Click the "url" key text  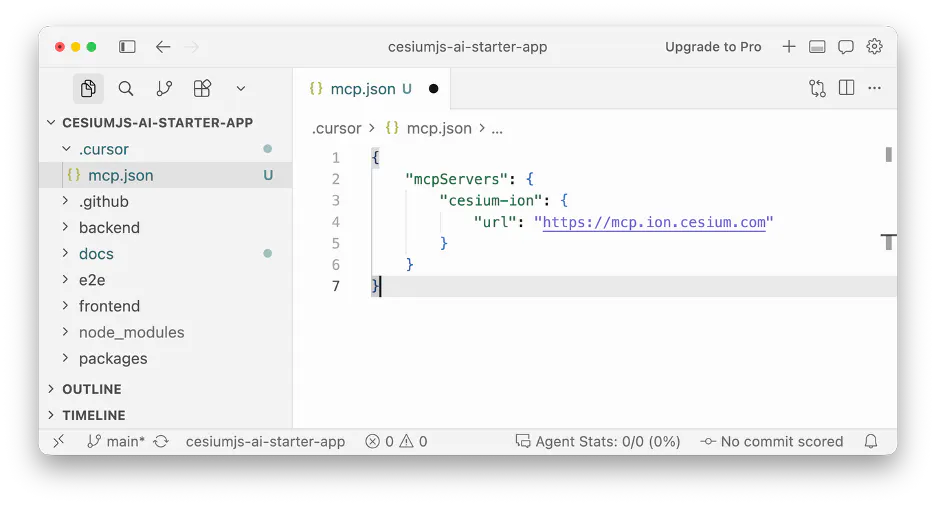tap(495, 222)
